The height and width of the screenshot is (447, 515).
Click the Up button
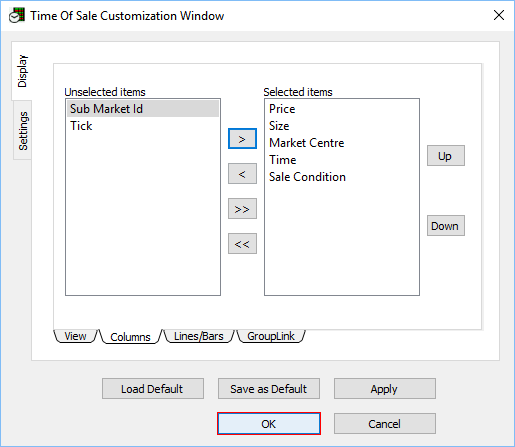click(x=446, y=156)
